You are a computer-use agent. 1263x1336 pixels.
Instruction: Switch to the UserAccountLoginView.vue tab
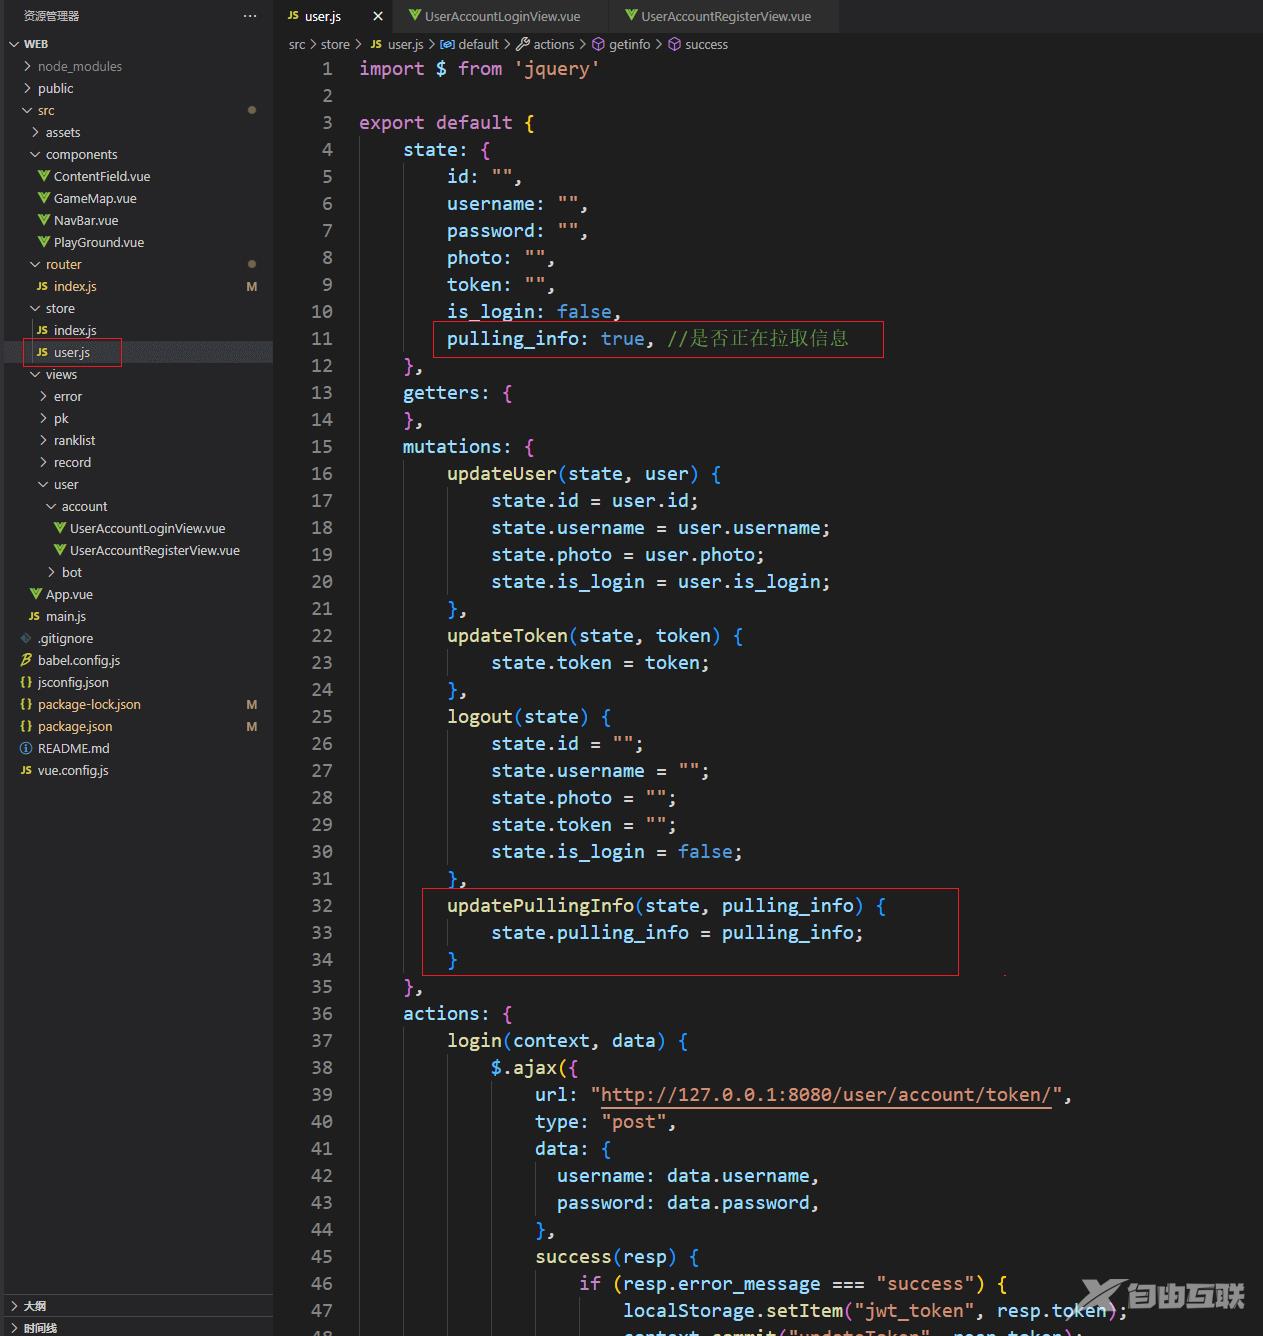click(501, 16)
